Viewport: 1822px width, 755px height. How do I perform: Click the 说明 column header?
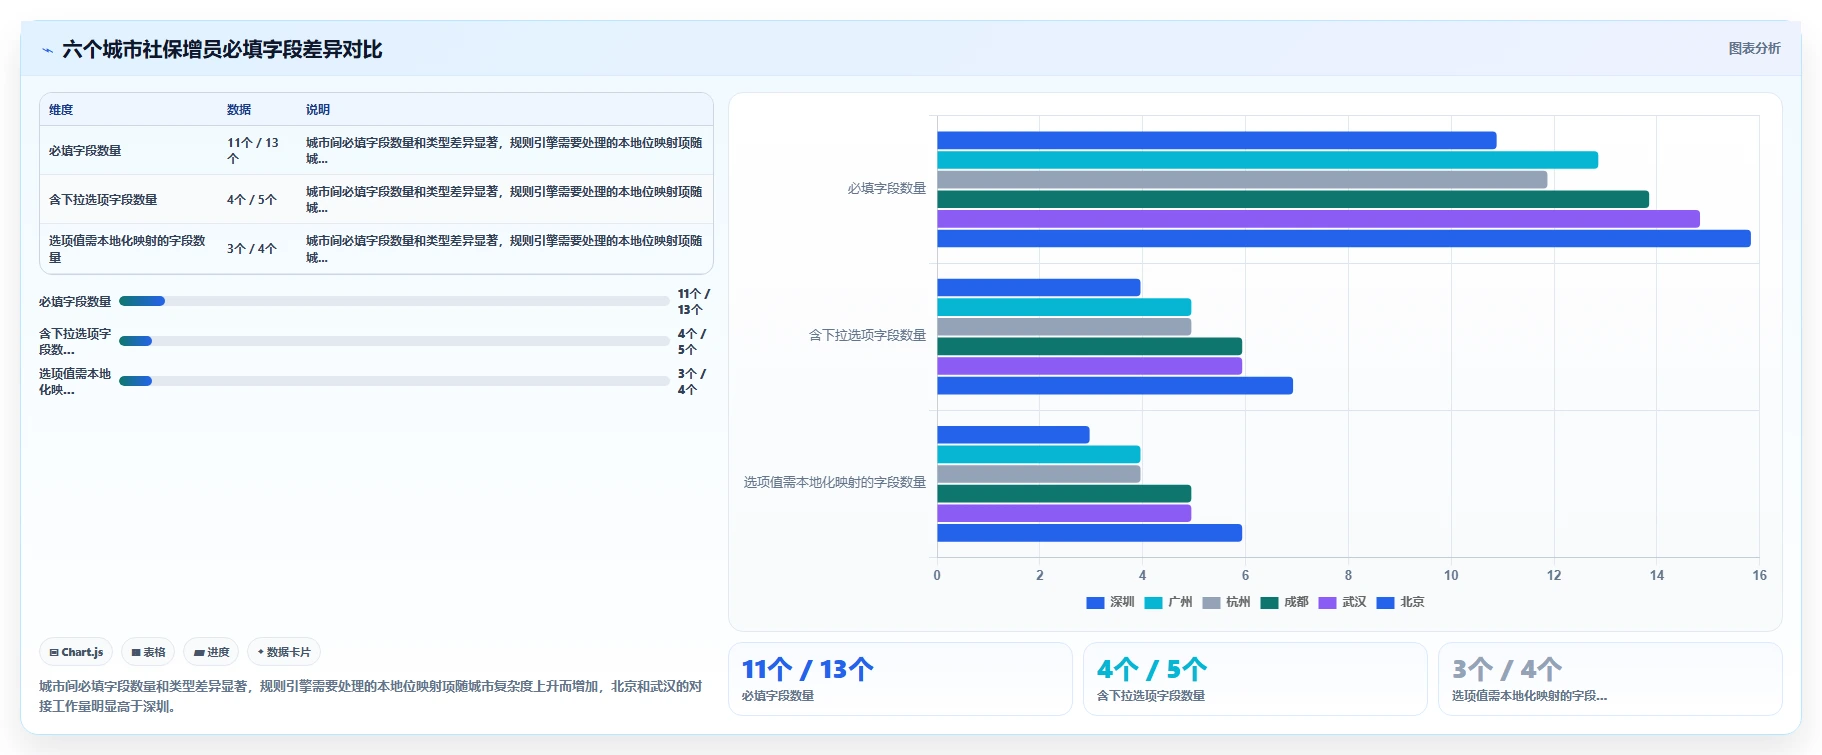[318, 110]
